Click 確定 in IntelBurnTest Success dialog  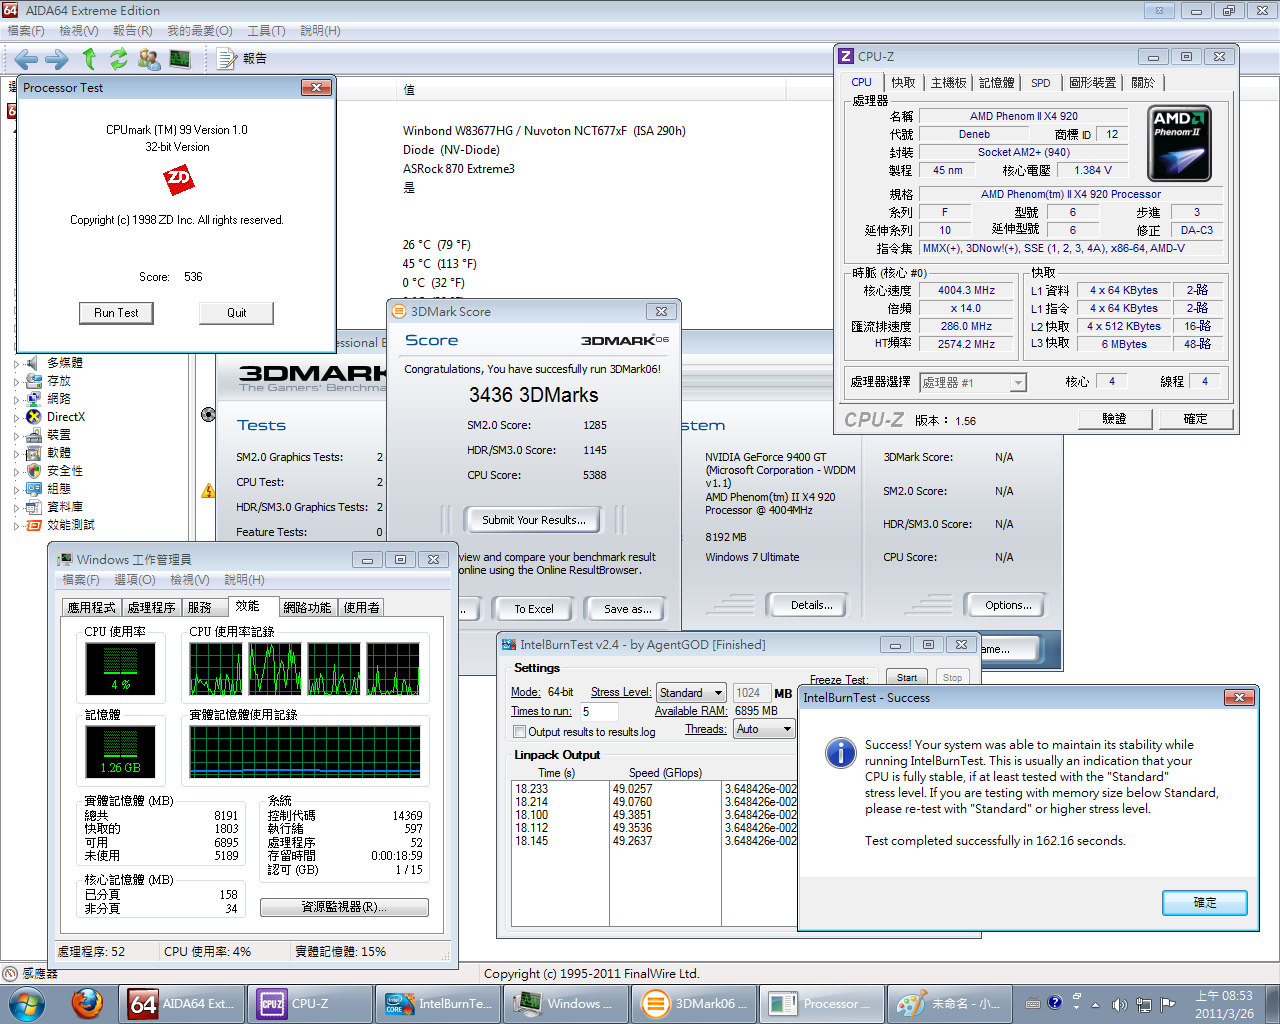coord(1205,903)
